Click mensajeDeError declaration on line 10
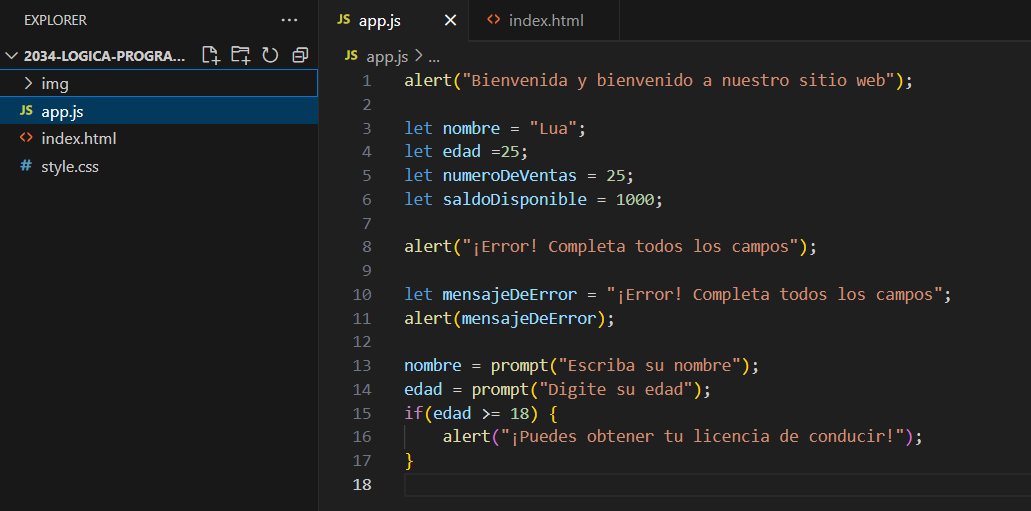This screenshot has width=1031, height=511. click(510, 294)
